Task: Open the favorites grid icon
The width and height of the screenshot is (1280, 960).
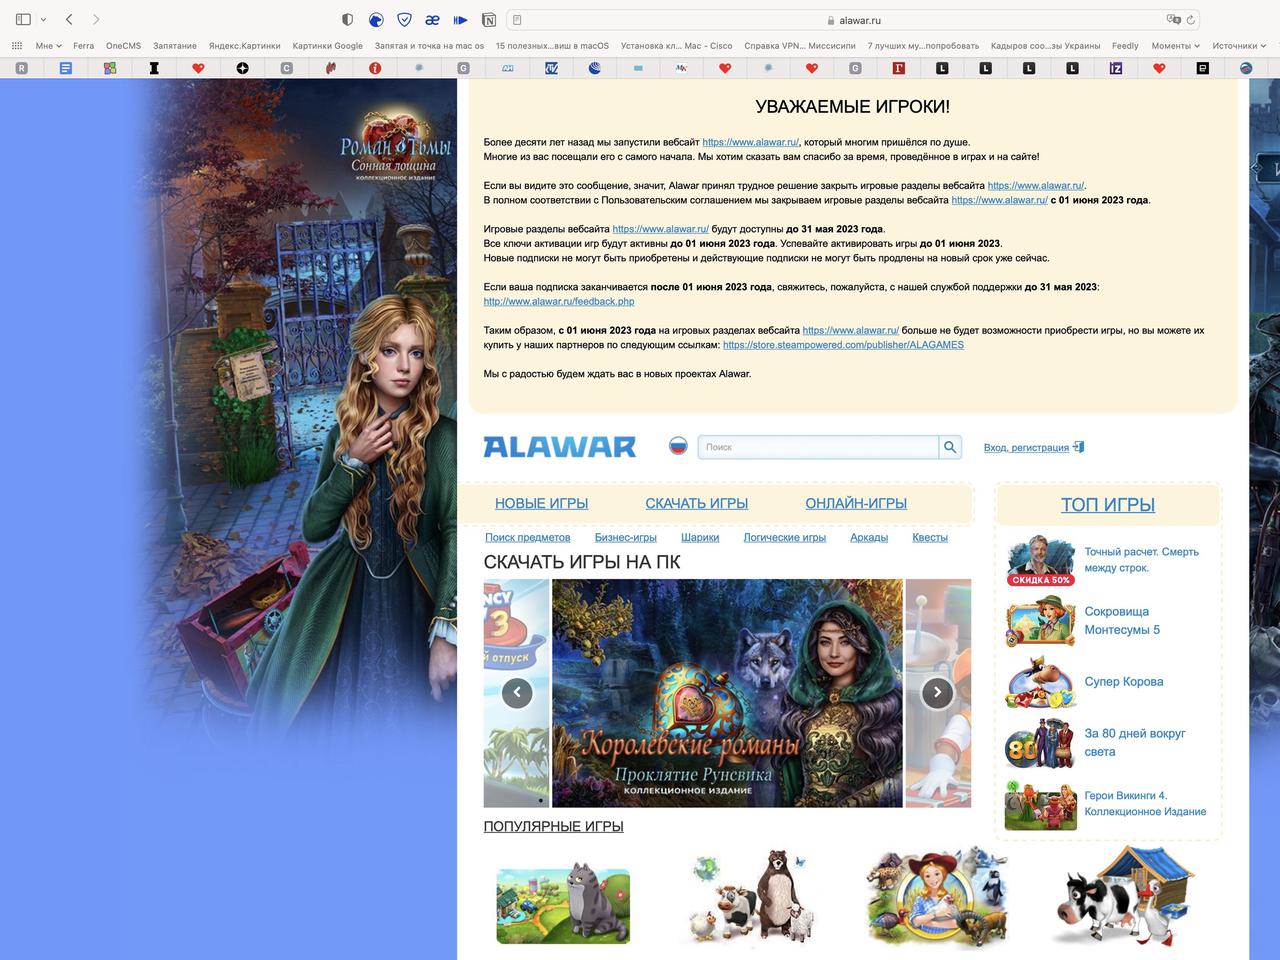Action: pos(16,45)
